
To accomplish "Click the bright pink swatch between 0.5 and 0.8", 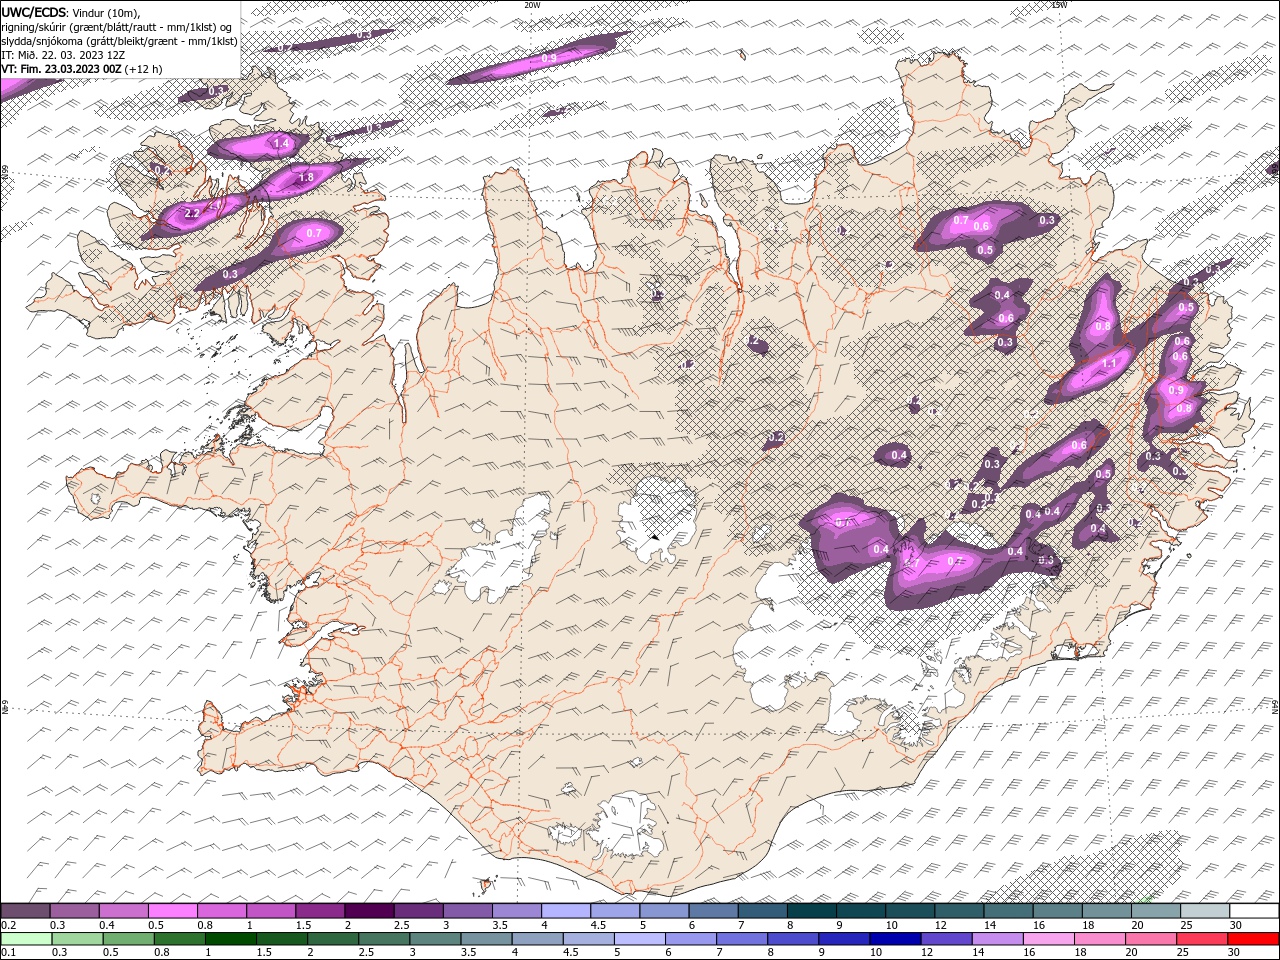I will 173,911.
